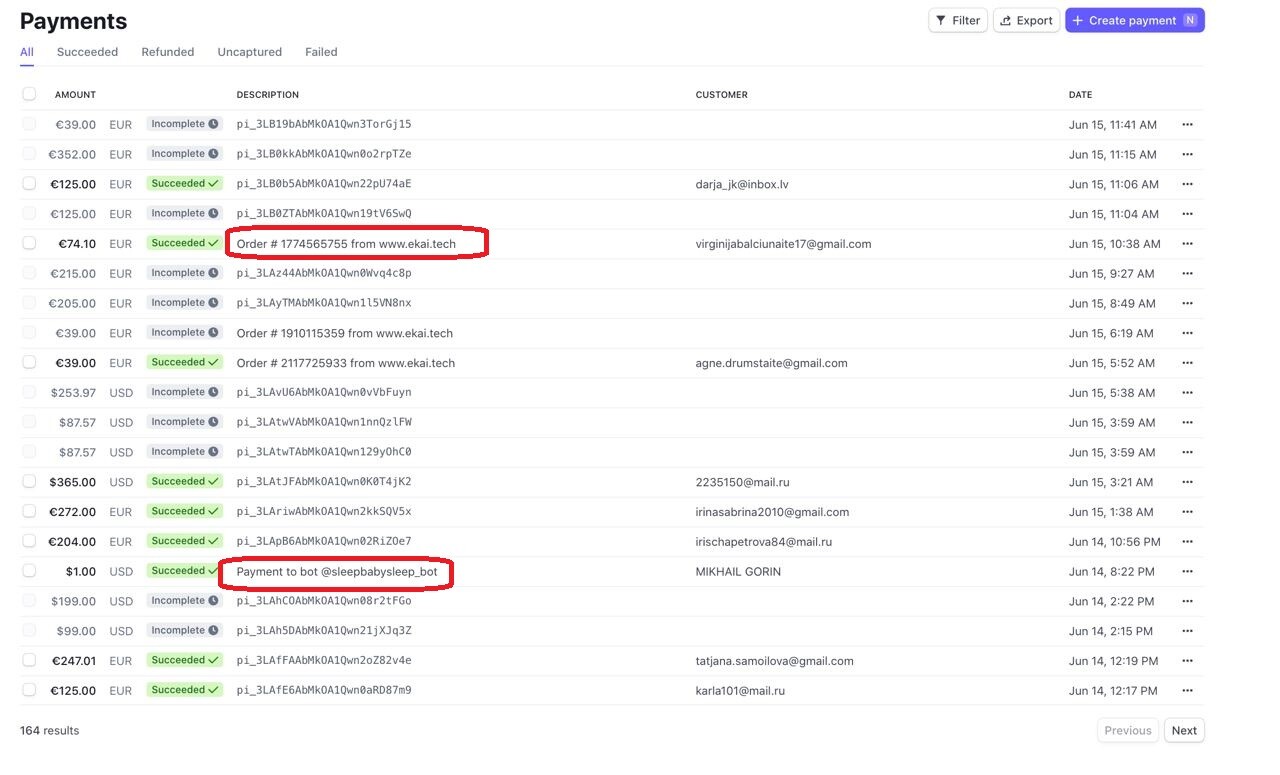1280x775 pixels.
Task: Click customer agne.drumstaite@gmail.com
Action: pos(771,363)
